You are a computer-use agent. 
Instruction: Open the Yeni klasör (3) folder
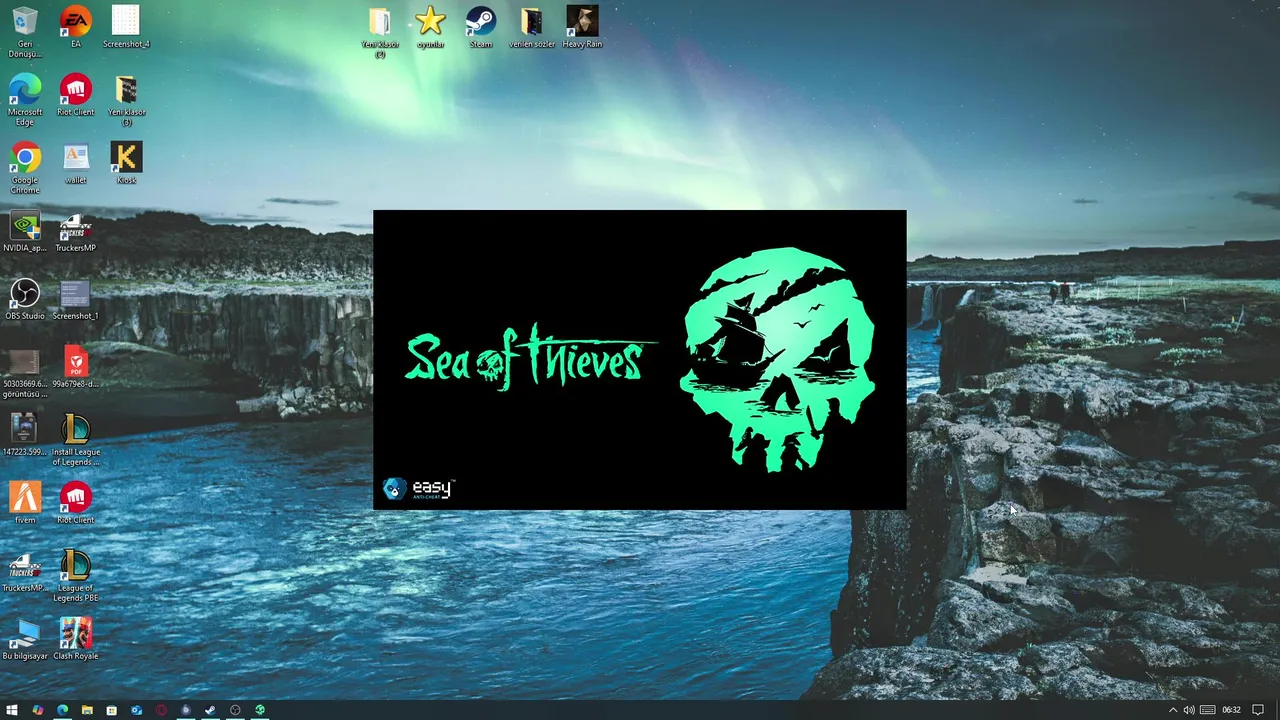126,100
